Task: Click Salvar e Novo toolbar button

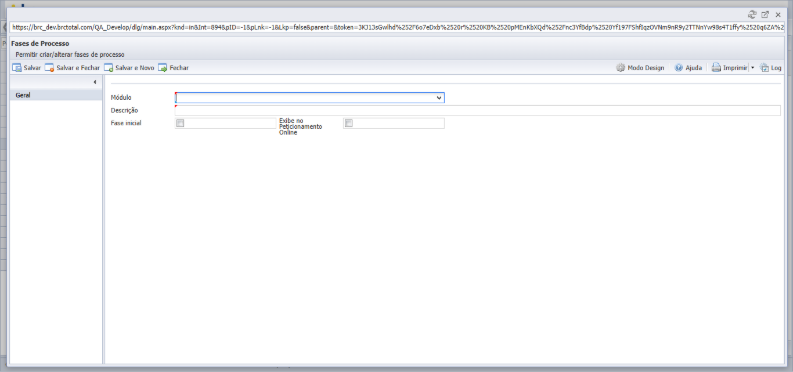Action: (129, 68)
